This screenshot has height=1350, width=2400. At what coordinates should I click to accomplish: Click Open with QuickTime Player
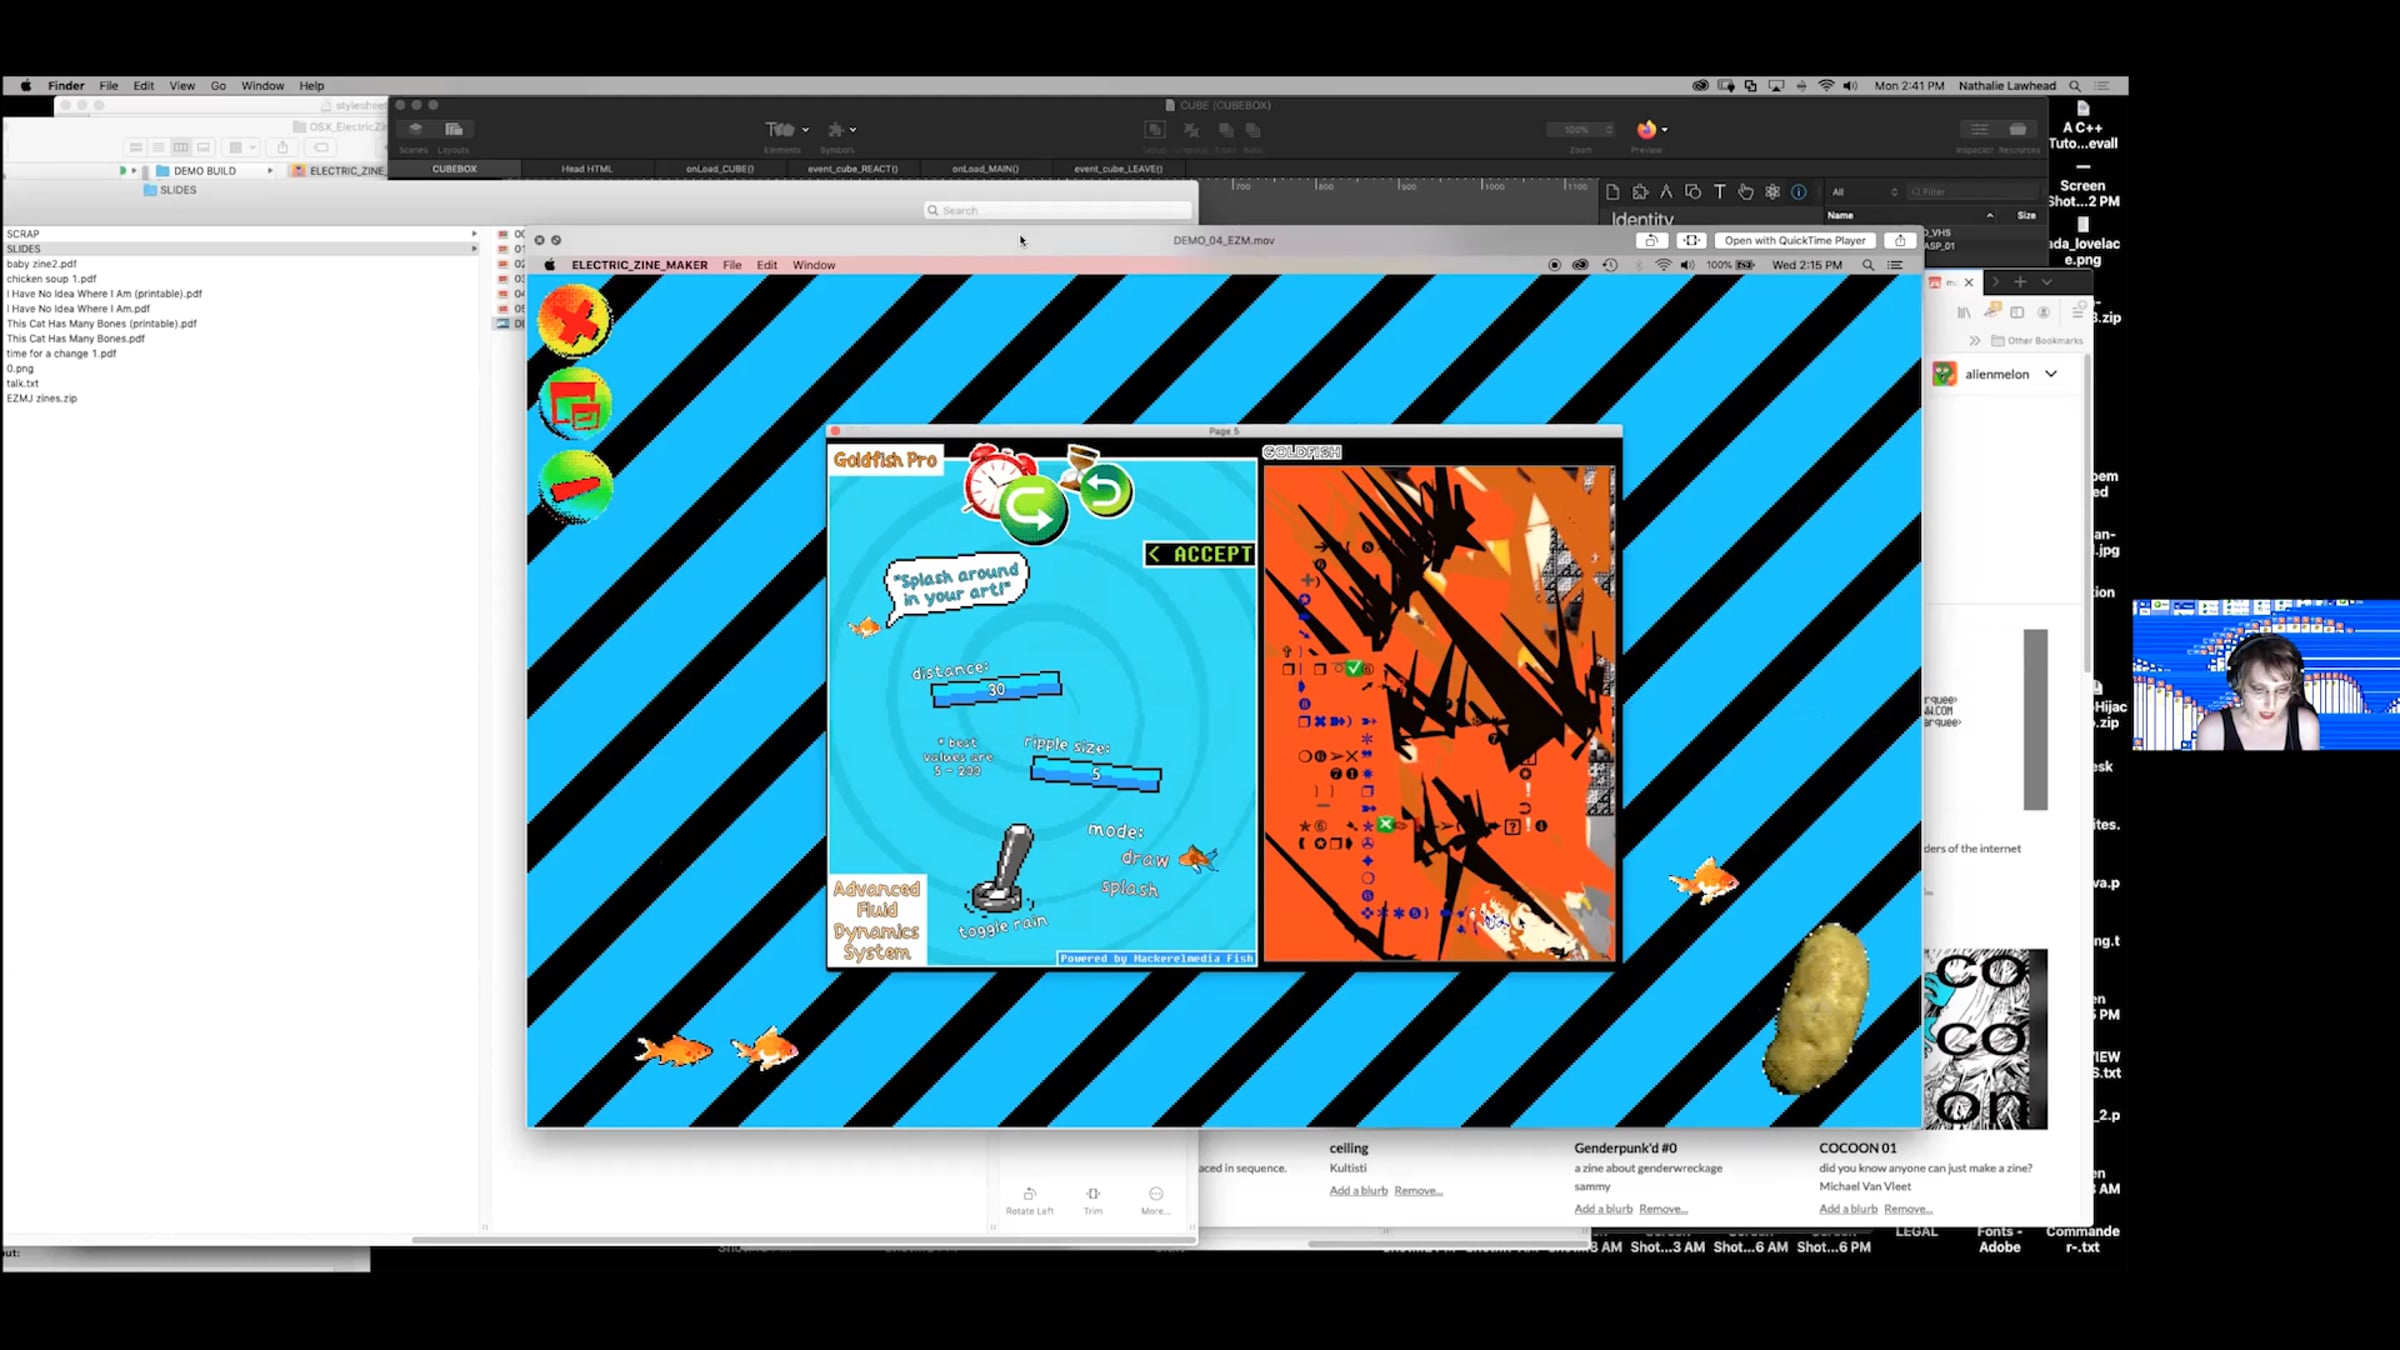tap(1794, 240)
